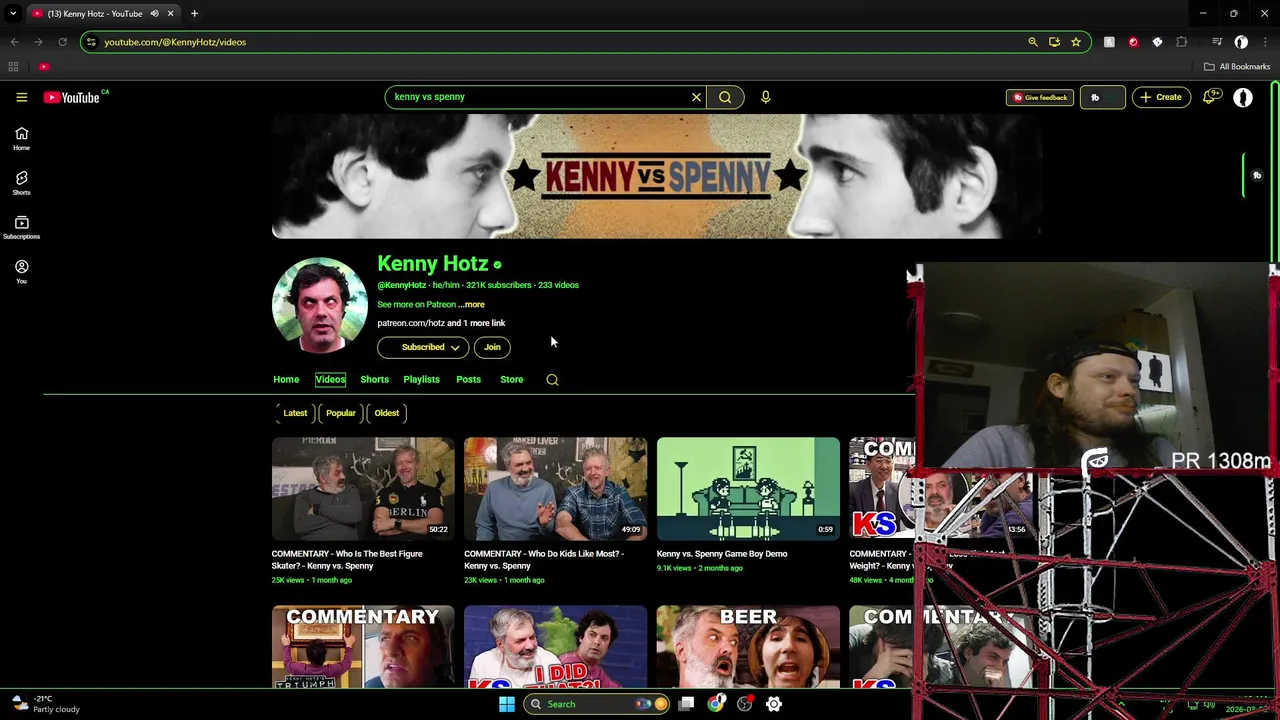Open the All Bookmarks folder
This screenshot has height=720, width=1280.
[x=1237, y=66]
